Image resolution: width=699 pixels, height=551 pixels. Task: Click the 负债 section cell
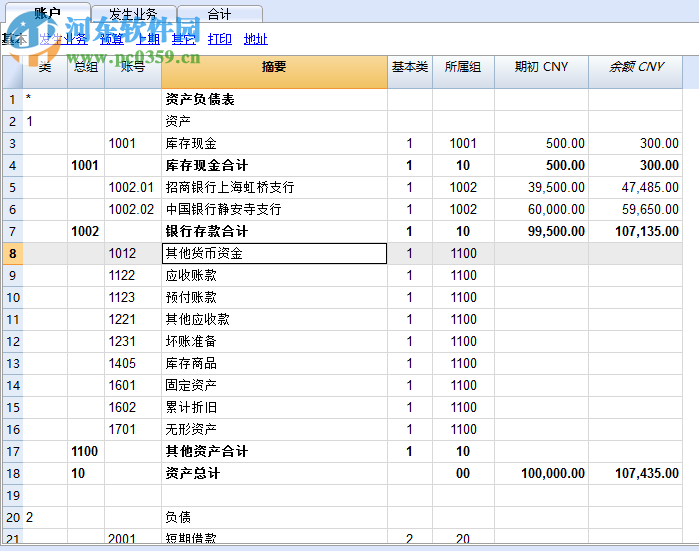pos(274,517)
